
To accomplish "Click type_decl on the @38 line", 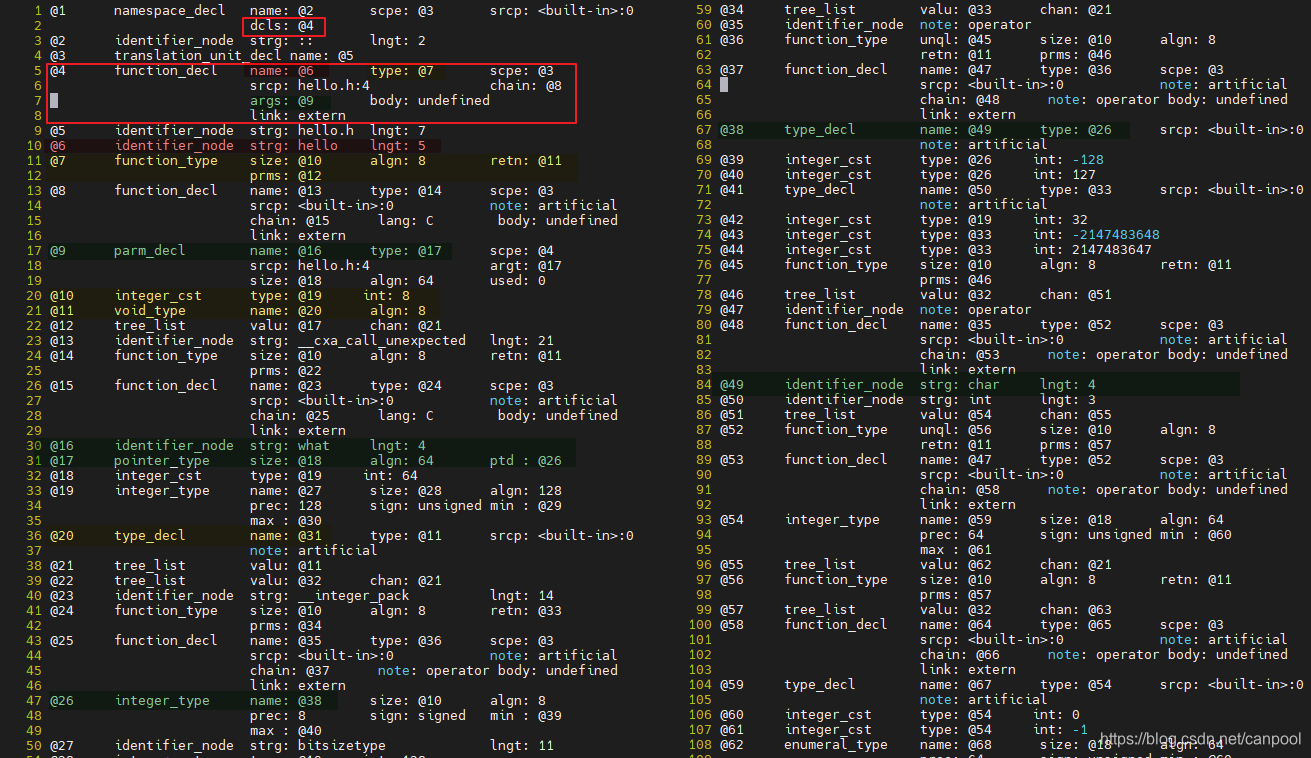I will pyautogui.click(x=820, y=129).
